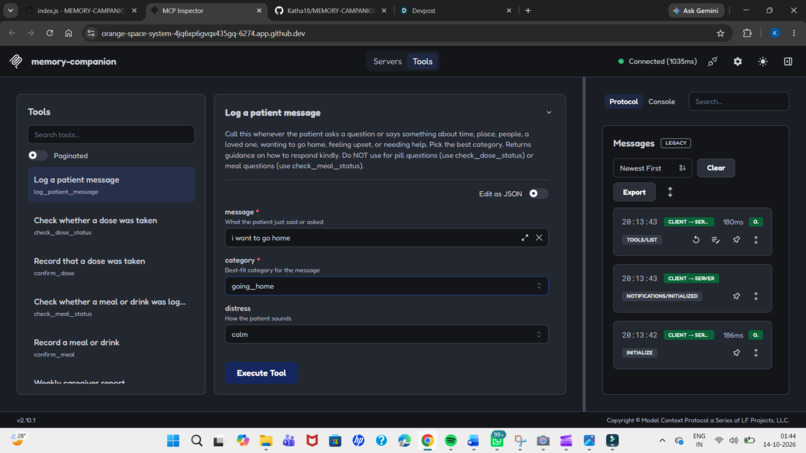Image resolution: width=806 pixels, height=453 pixels.
Task: Click the Ask Gemini button
Action: 696,10
